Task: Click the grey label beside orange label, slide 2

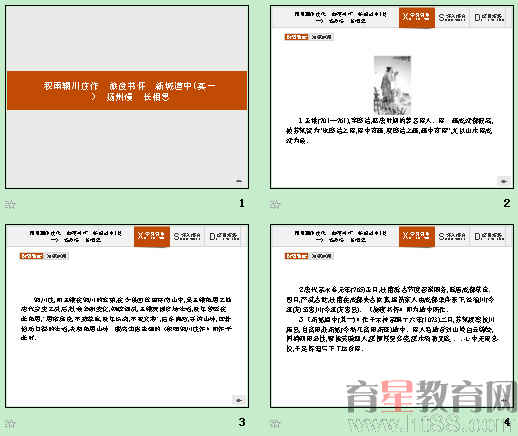Action: pos(321,37)
